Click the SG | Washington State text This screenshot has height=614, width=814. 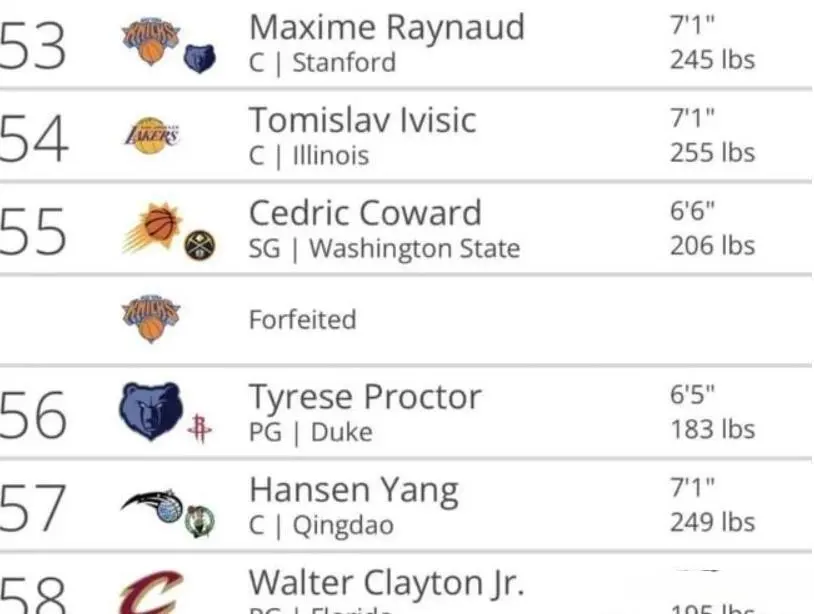385,249
